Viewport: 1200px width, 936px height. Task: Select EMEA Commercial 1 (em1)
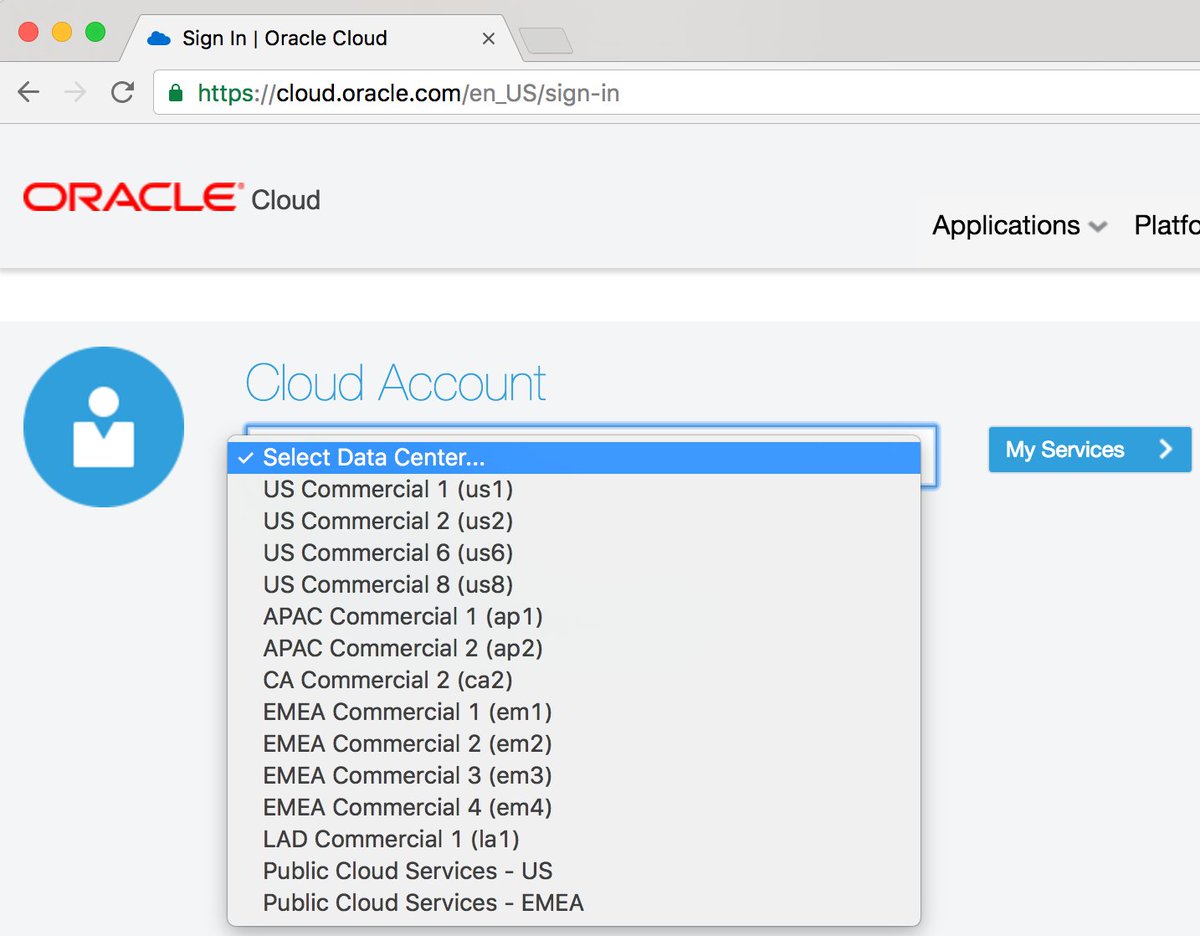point(574,712)
